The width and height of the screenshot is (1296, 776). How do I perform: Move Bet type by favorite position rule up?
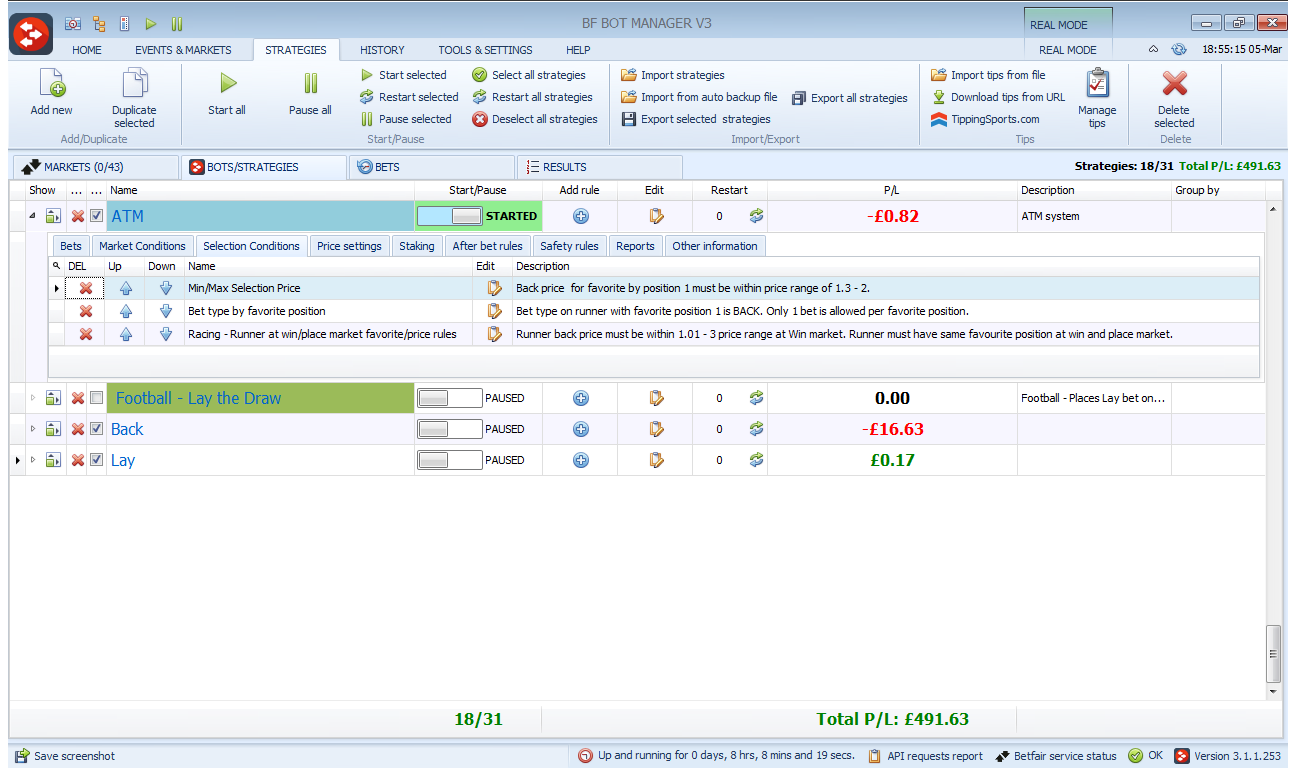pos(126,311)
